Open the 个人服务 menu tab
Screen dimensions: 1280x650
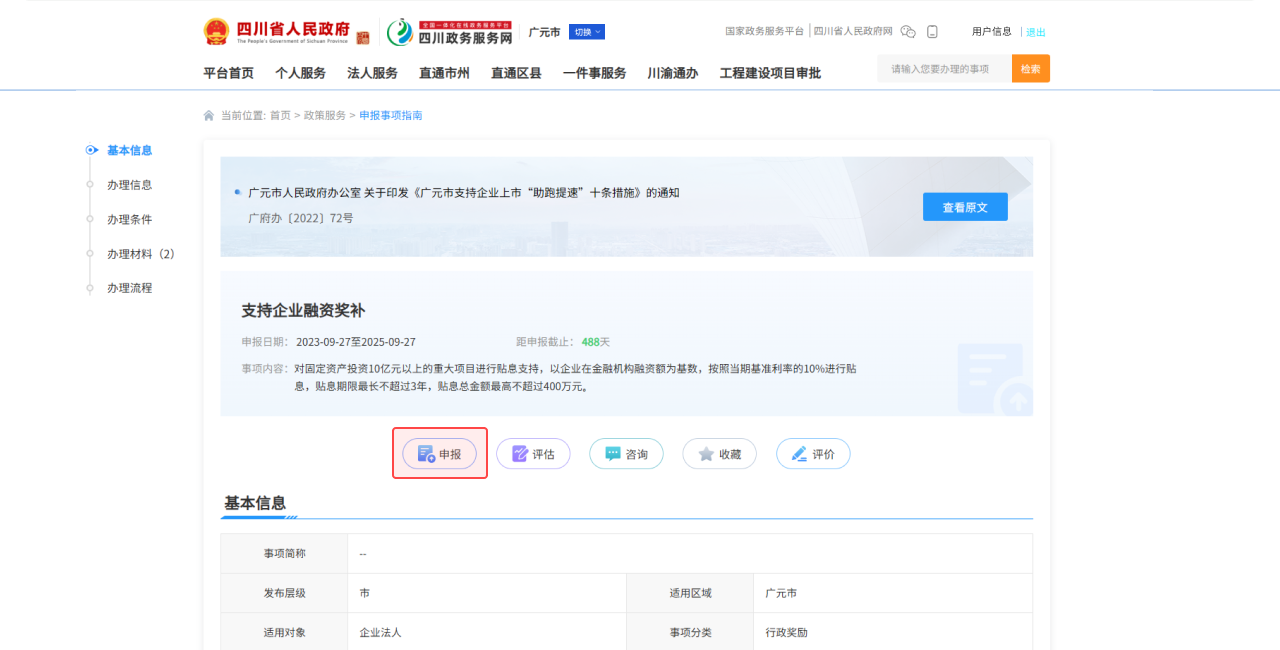(x=300, y=73)
